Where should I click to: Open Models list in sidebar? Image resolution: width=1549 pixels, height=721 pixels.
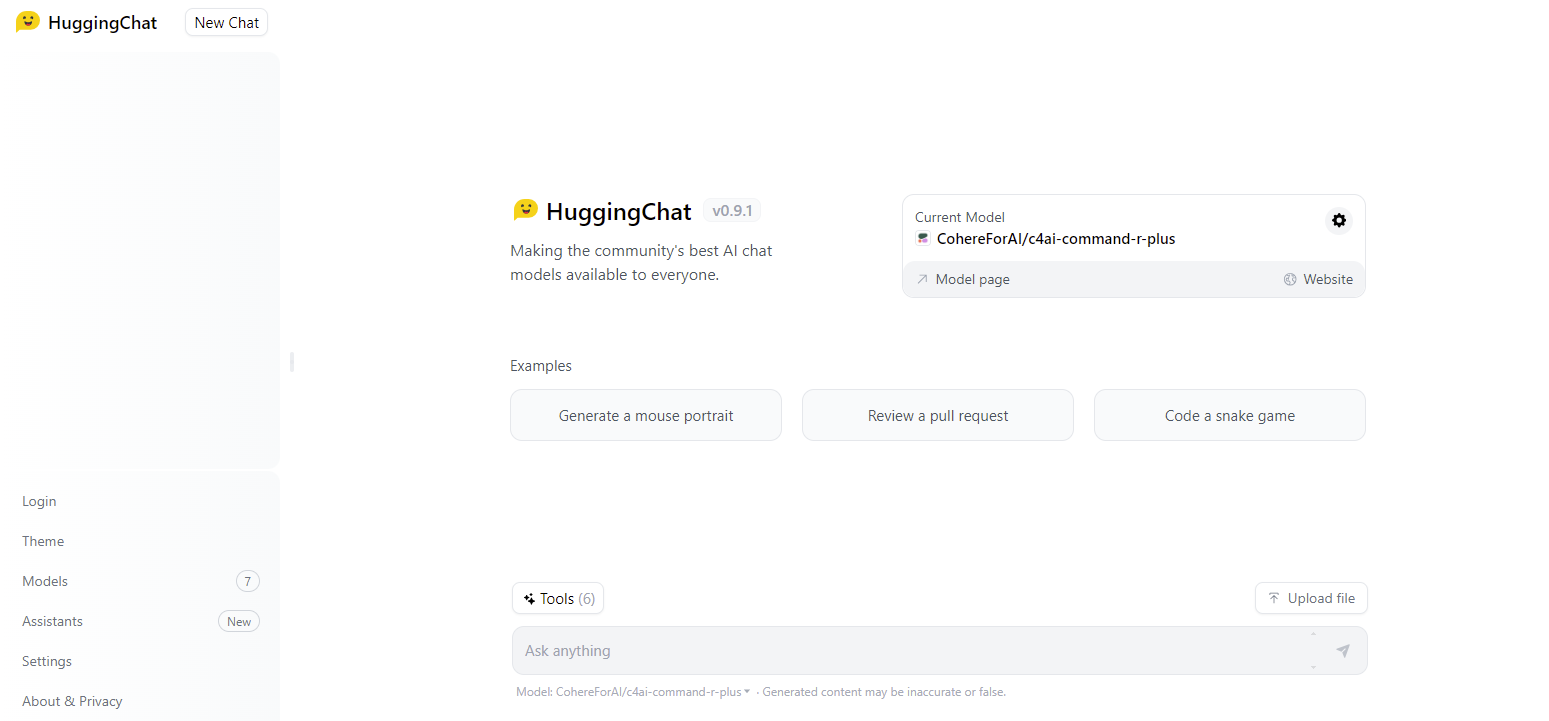[x=141, y=581]
